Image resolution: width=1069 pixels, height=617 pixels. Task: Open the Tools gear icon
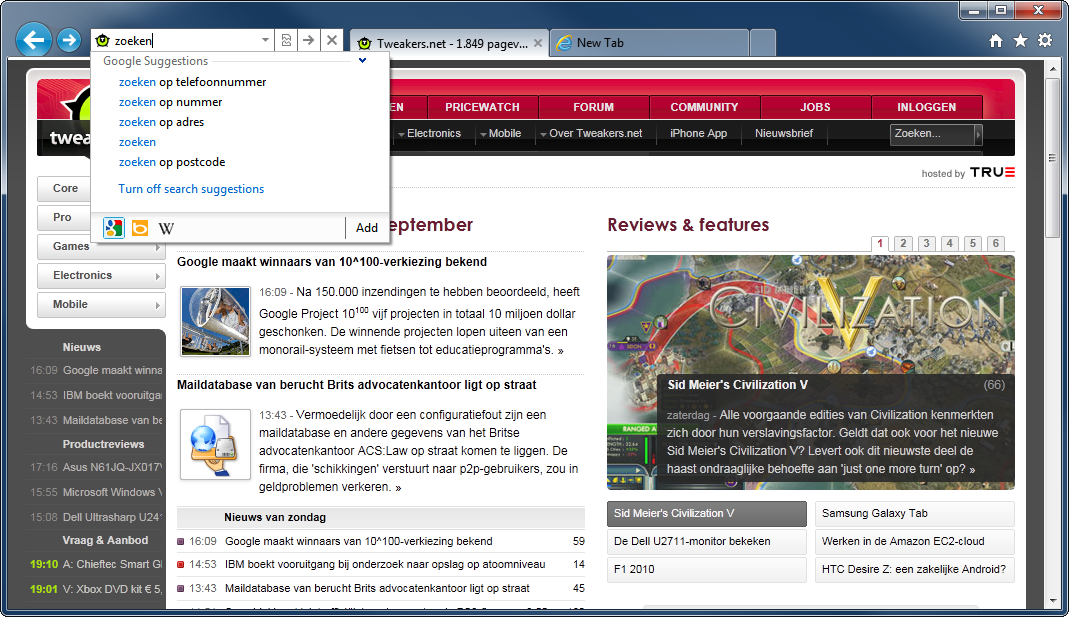click(x=1045, y=41)
